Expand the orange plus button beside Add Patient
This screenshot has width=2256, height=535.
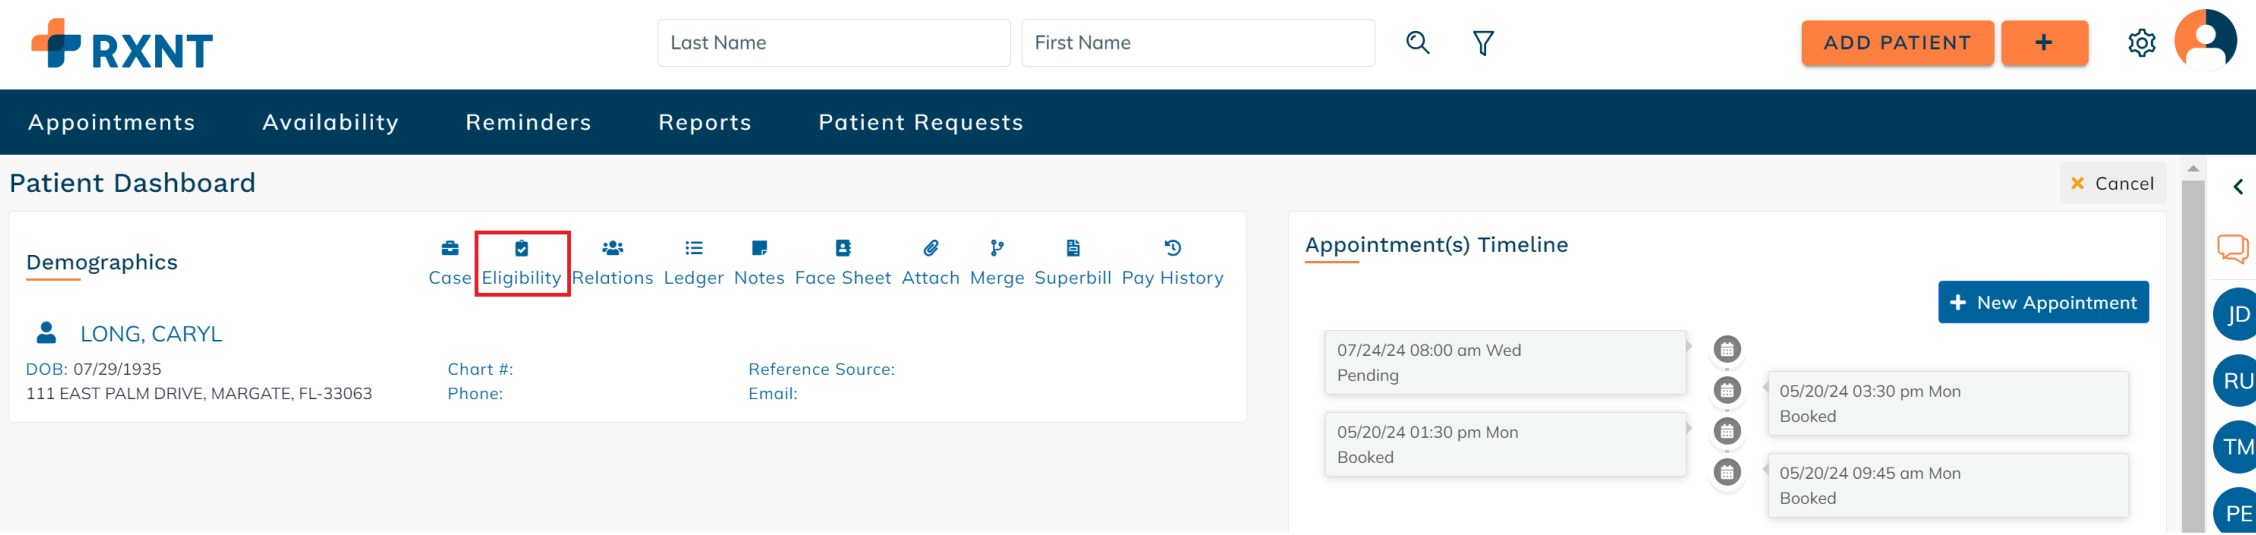point(2044,43)
